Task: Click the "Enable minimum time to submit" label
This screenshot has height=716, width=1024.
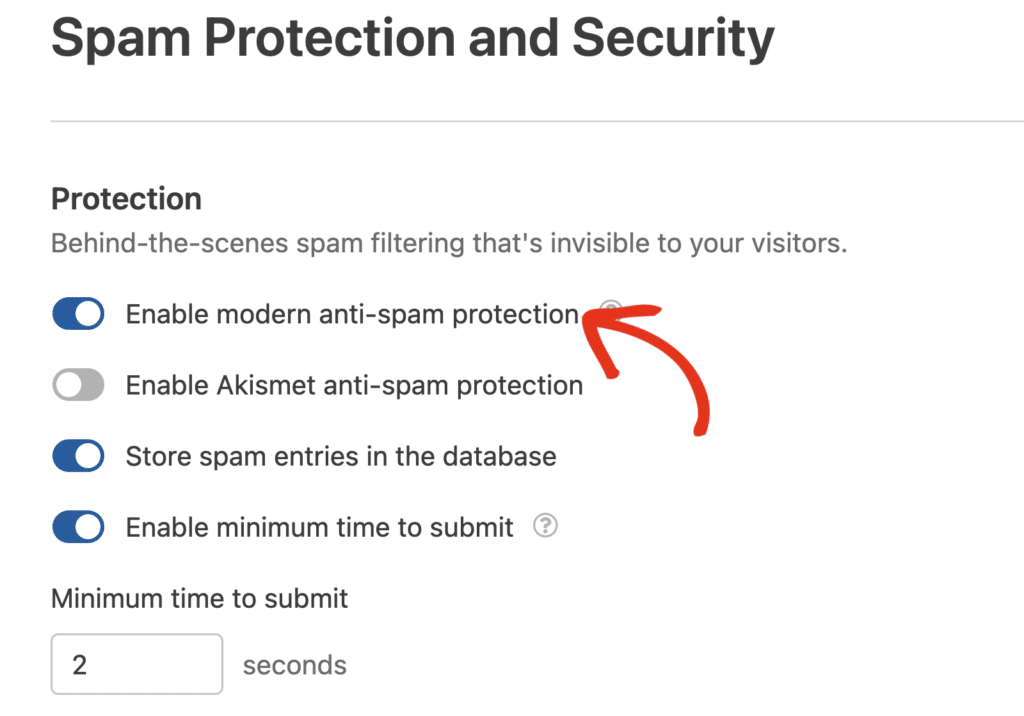Action: click(x=319, y=527)
